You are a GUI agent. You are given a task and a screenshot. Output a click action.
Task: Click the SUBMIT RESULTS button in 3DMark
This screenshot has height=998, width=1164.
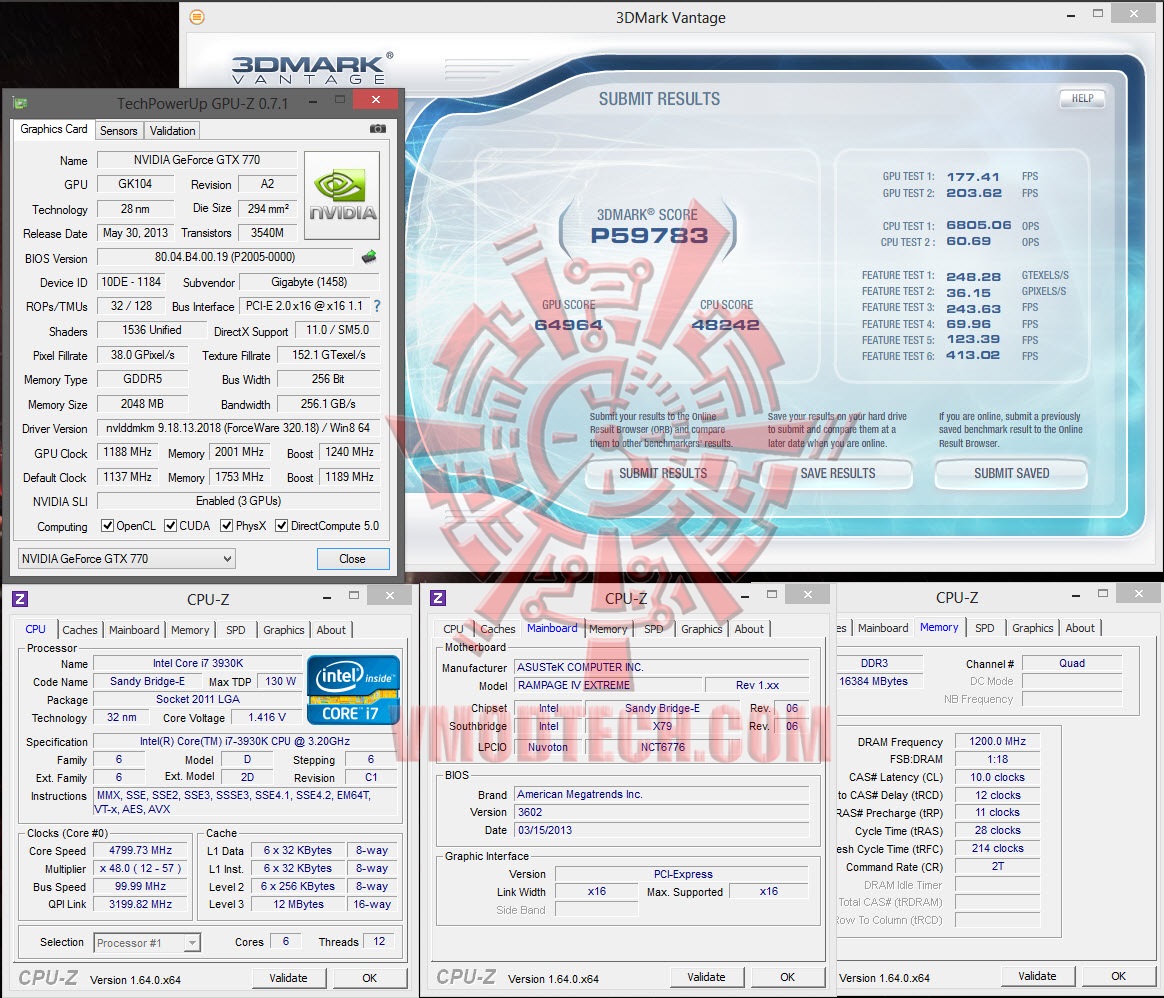[x=663, y=473]
